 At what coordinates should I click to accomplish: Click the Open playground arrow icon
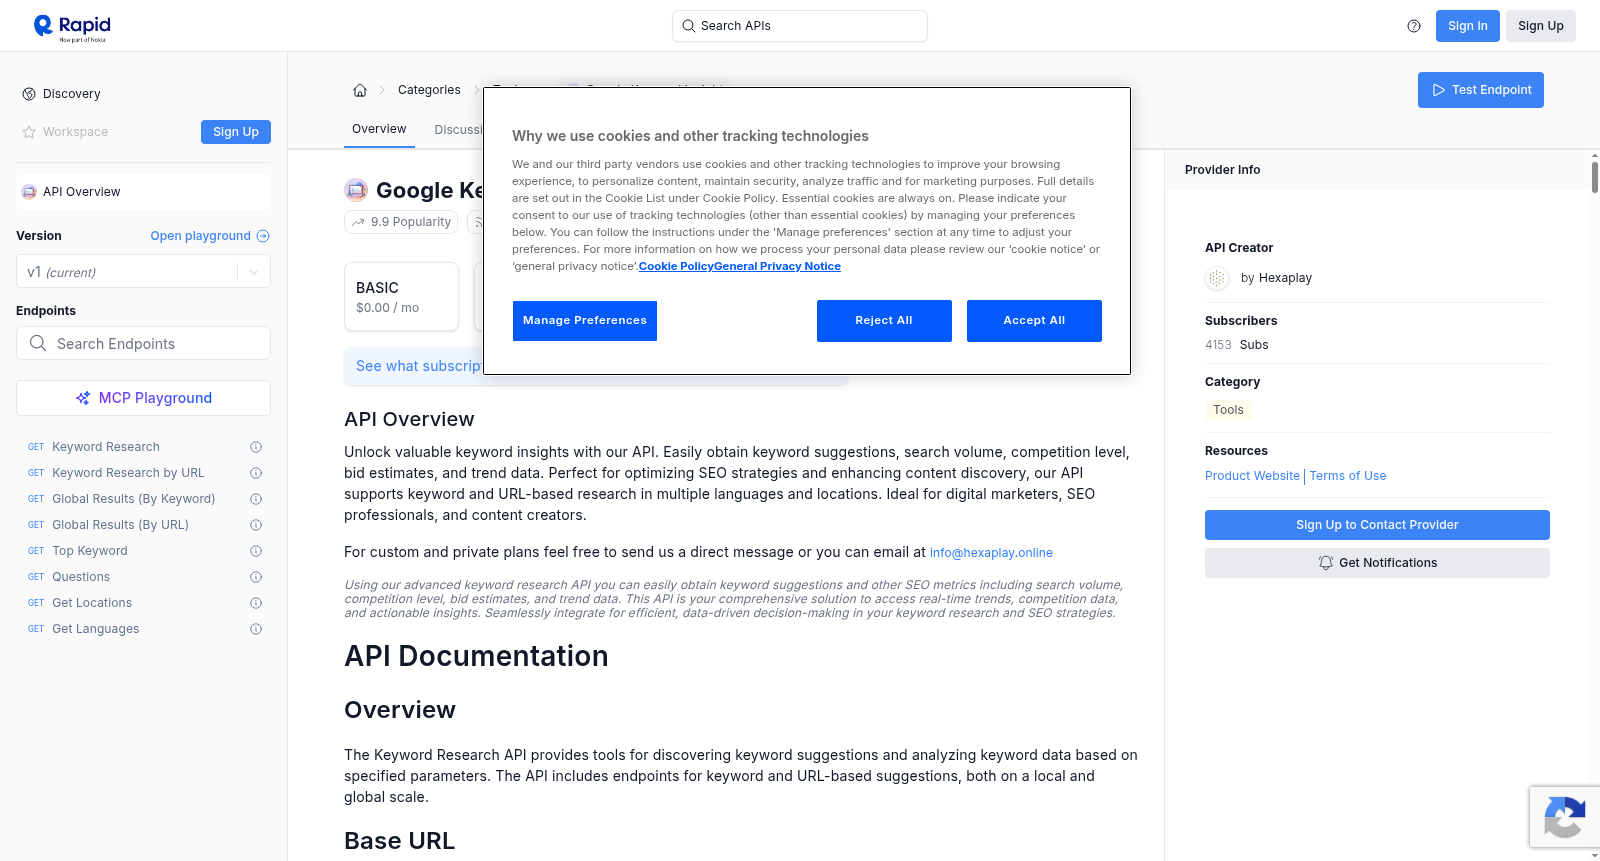(263, 236)
